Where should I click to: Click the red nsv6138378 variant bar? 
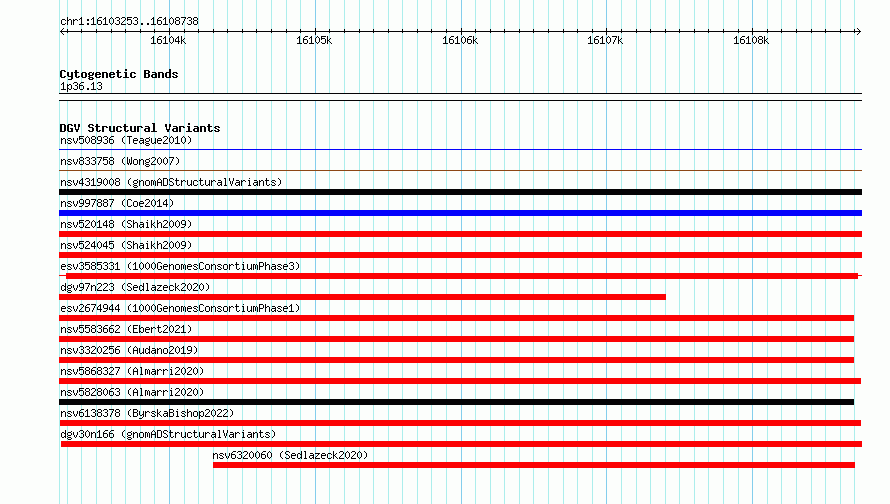[x=460, y=423]
